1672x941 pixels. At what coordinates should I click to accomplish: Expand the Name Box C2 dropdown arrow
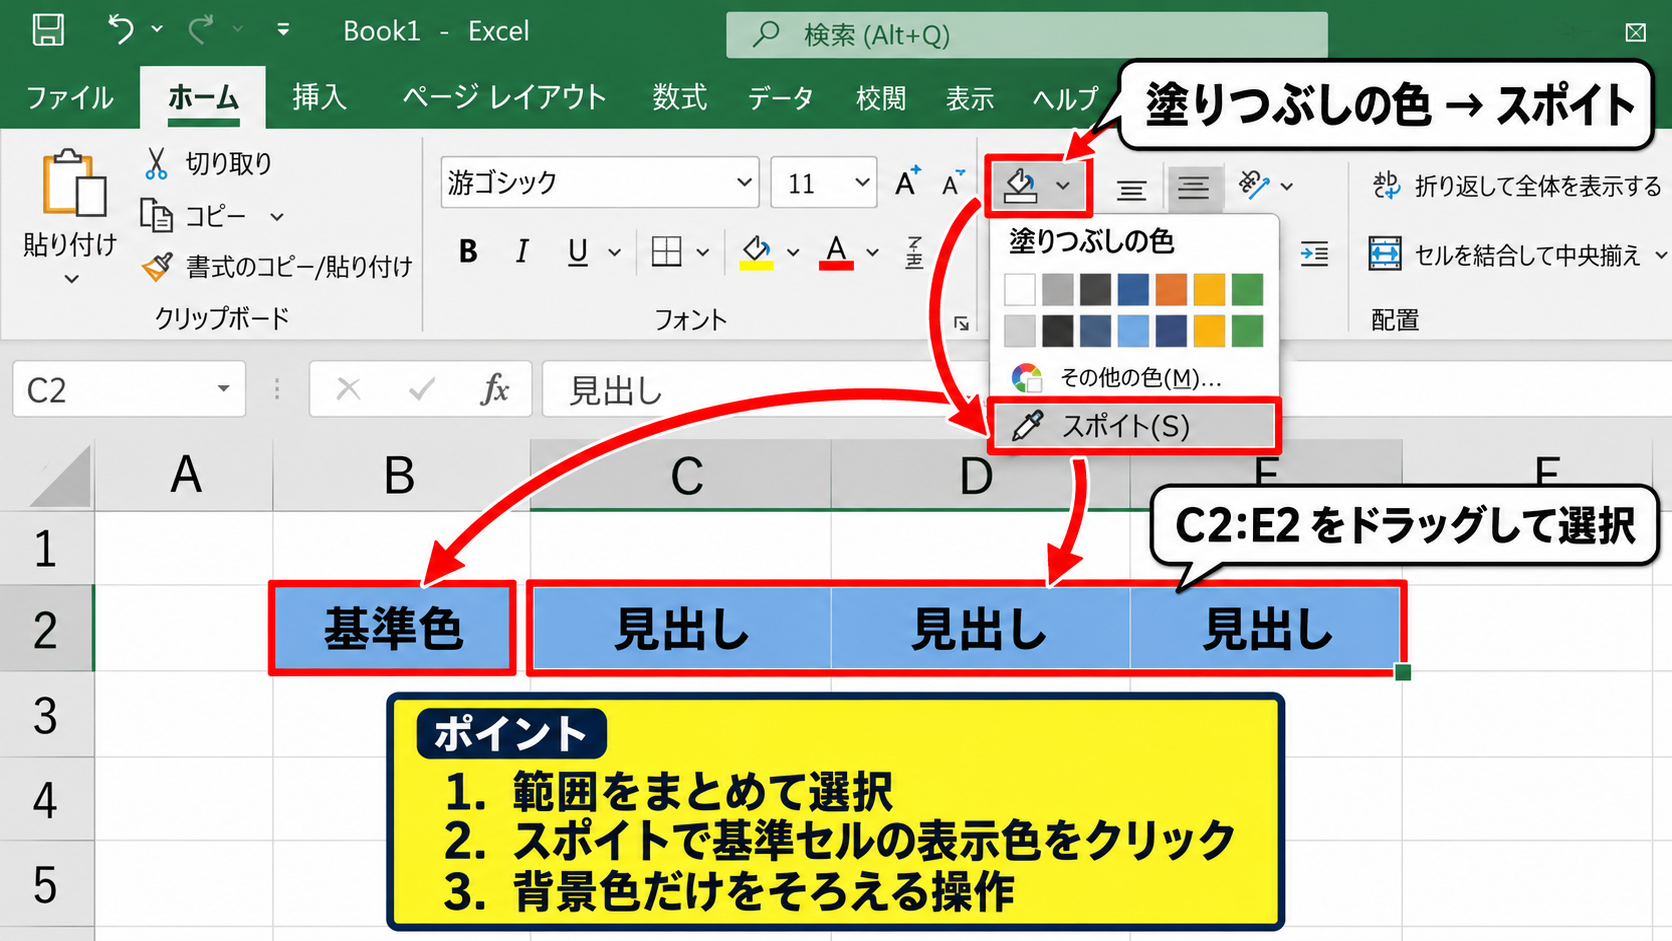click(223, 389)
